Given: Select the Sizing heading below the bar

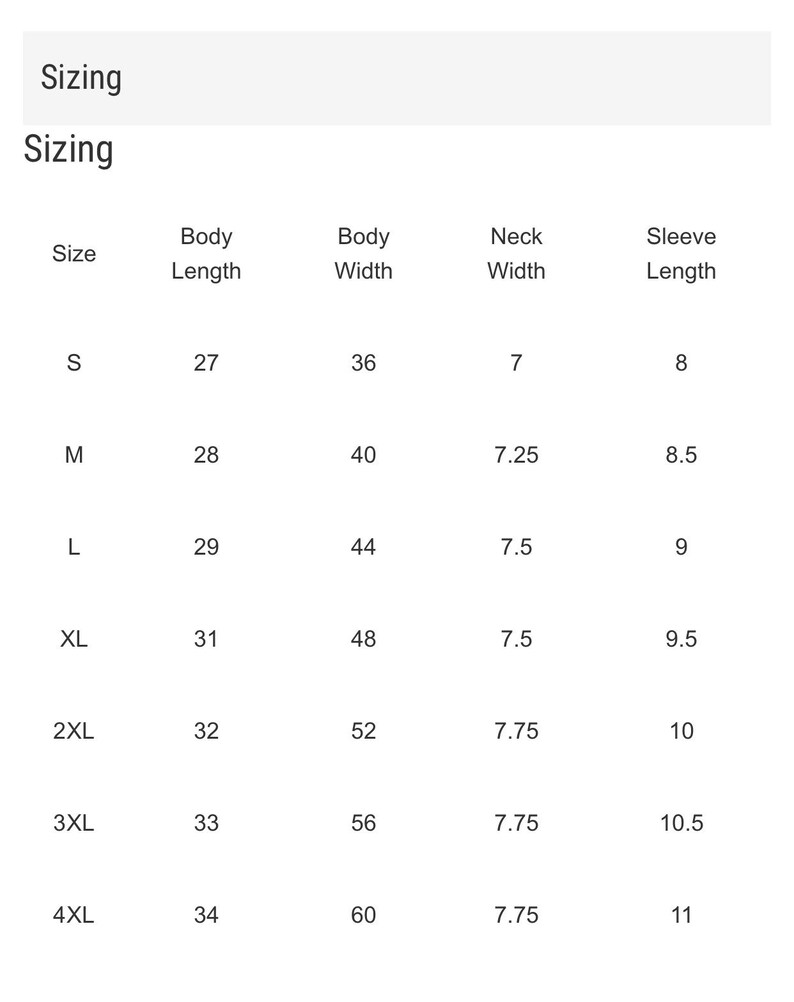Looking at the screenshot, I should click(68, 150).
